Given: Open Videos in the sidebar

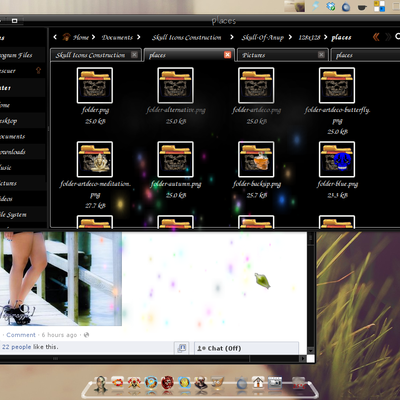Looking at the screenshot, I should [x=22, y=199].
